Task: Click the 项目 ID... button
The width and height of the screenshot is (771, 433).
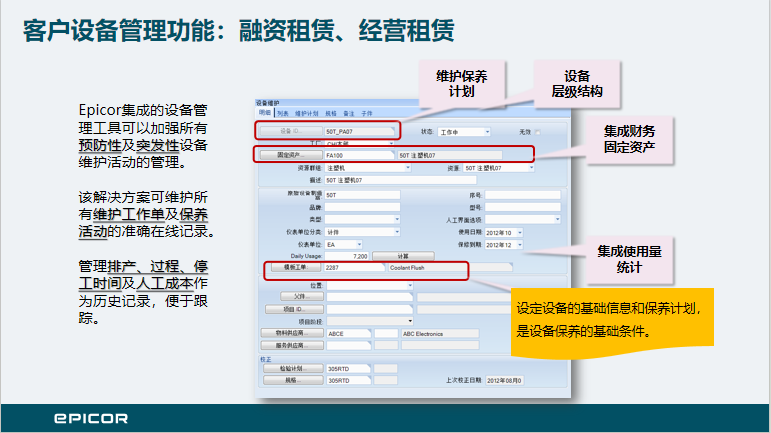Action: click(x=294, y=309)
